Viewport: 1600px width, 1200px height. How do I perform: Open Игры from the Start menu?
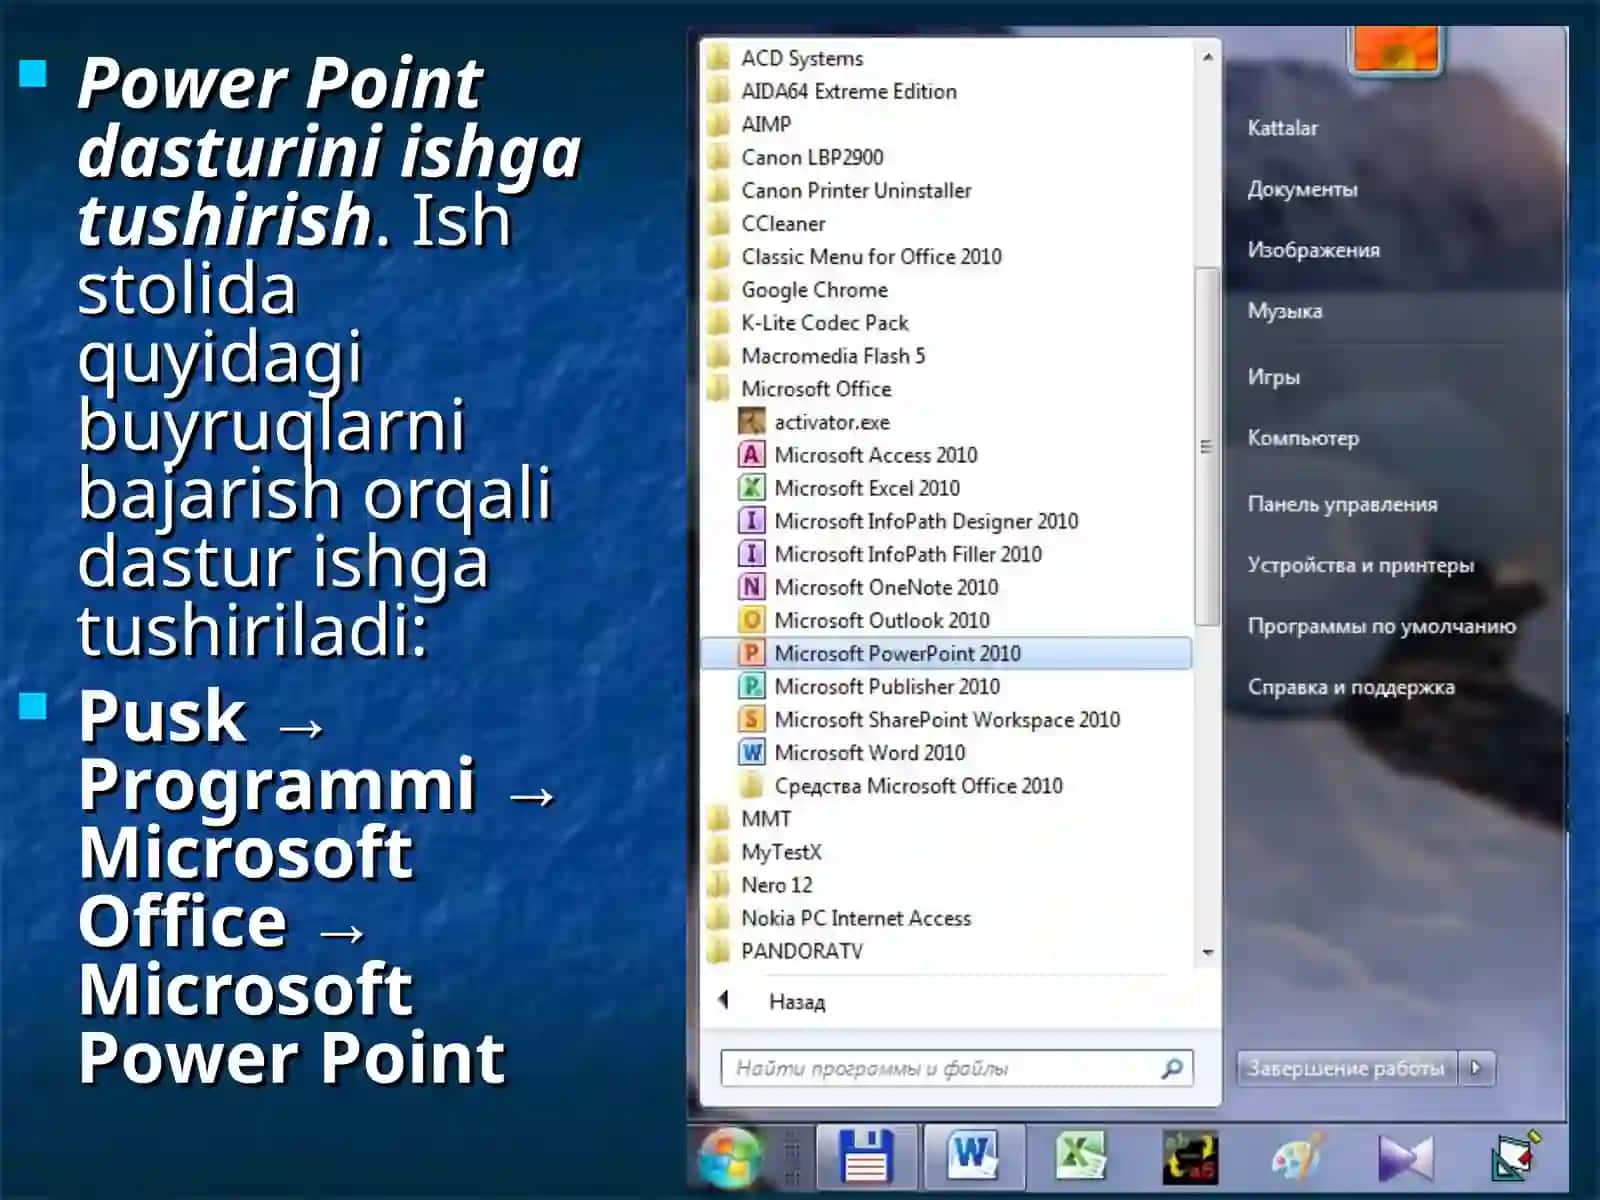click(1273, 377)
